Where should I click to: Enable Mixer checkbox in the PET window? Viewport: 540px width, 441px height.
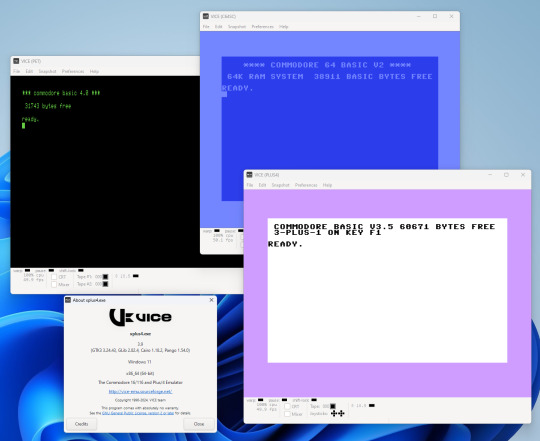(54, 285)
